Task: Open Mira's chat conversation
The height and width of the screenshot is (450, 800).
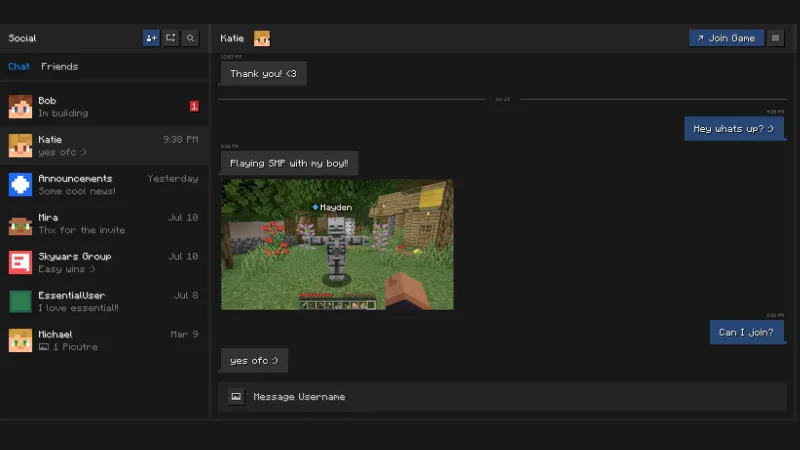Action: 104,223
